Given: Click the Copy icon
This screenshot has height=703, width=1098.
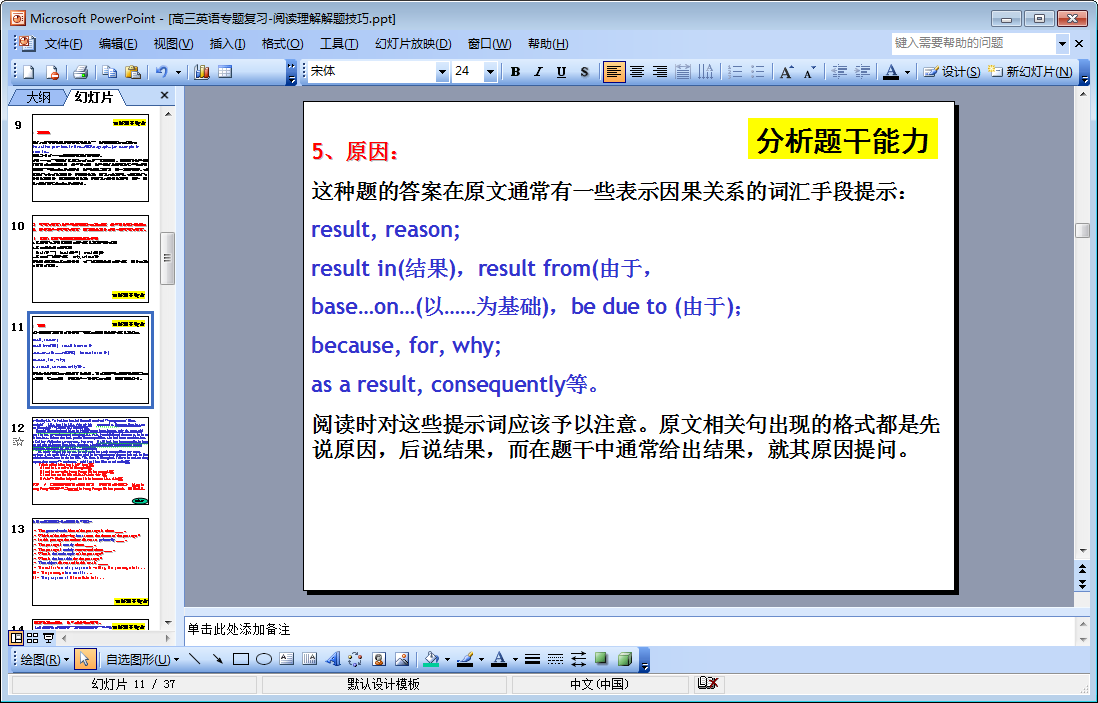Looking at the screenshot, I should pyautogui.click(x=109, y=72).
